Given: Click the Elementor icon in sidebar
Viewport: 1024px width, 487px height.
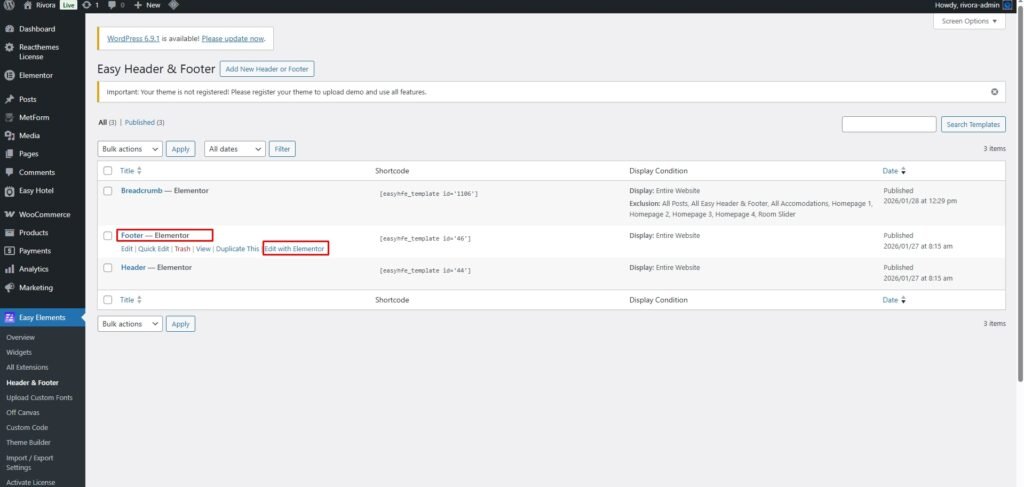Looking at the screenshot, I should tap(9, 75).
